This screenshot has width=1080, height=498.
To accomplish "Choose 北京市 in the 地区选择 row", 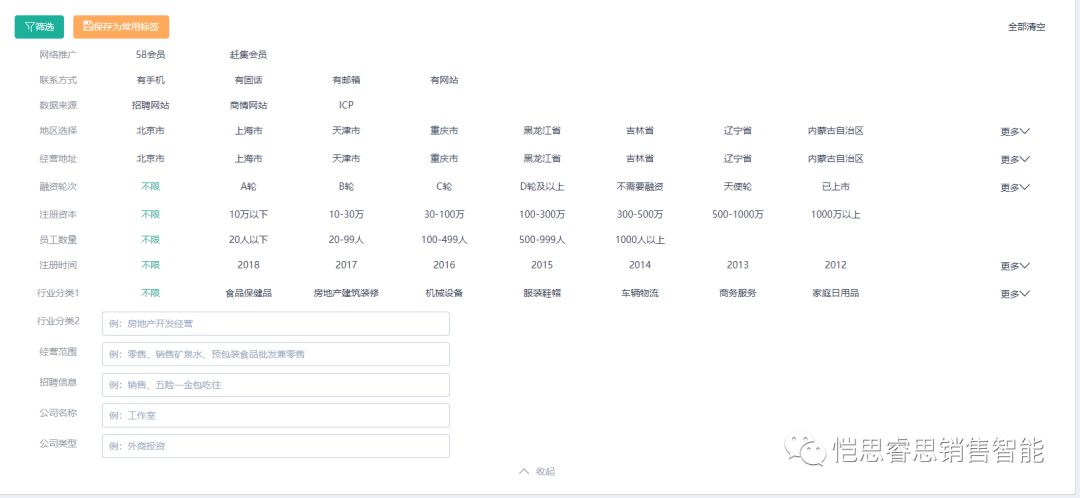I will click(151, 130).
